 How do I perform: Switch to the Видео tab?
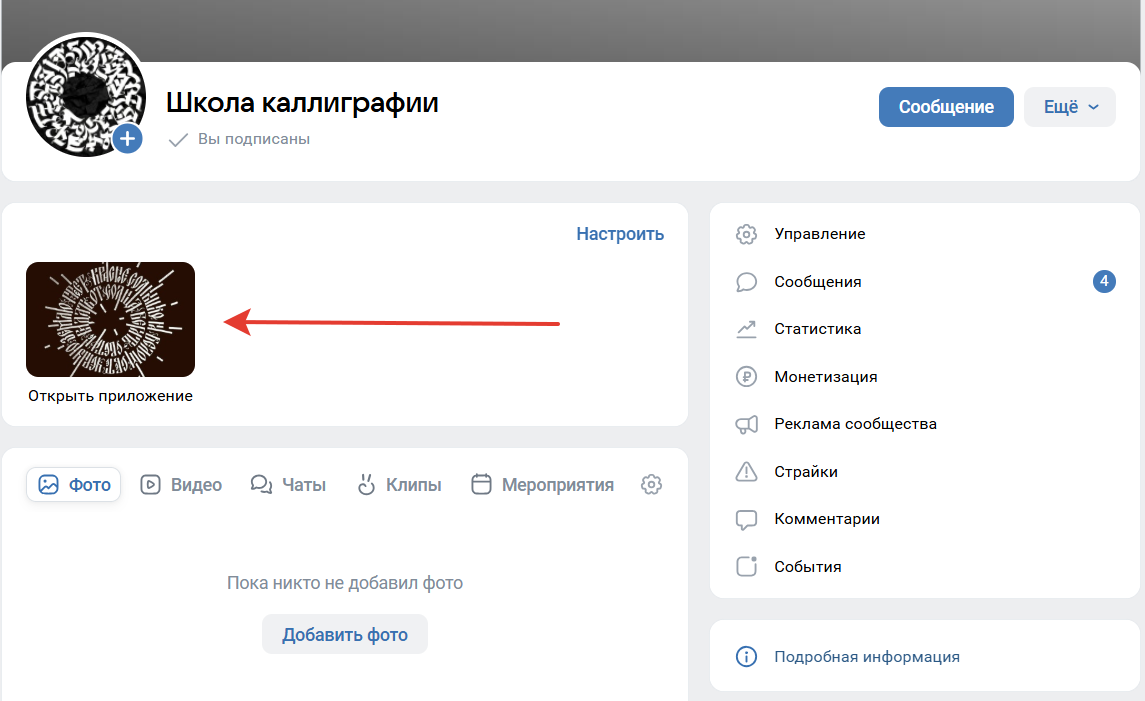[x=181, y=484]
